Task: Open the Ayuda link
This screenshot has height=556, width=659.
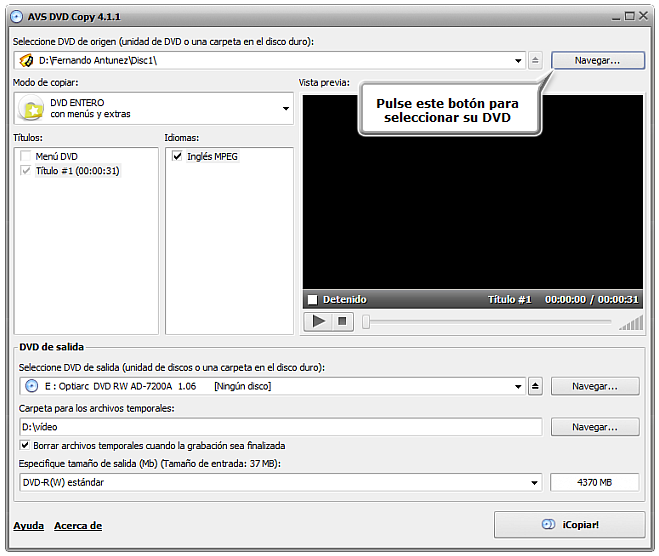Action: click(29, 526)
